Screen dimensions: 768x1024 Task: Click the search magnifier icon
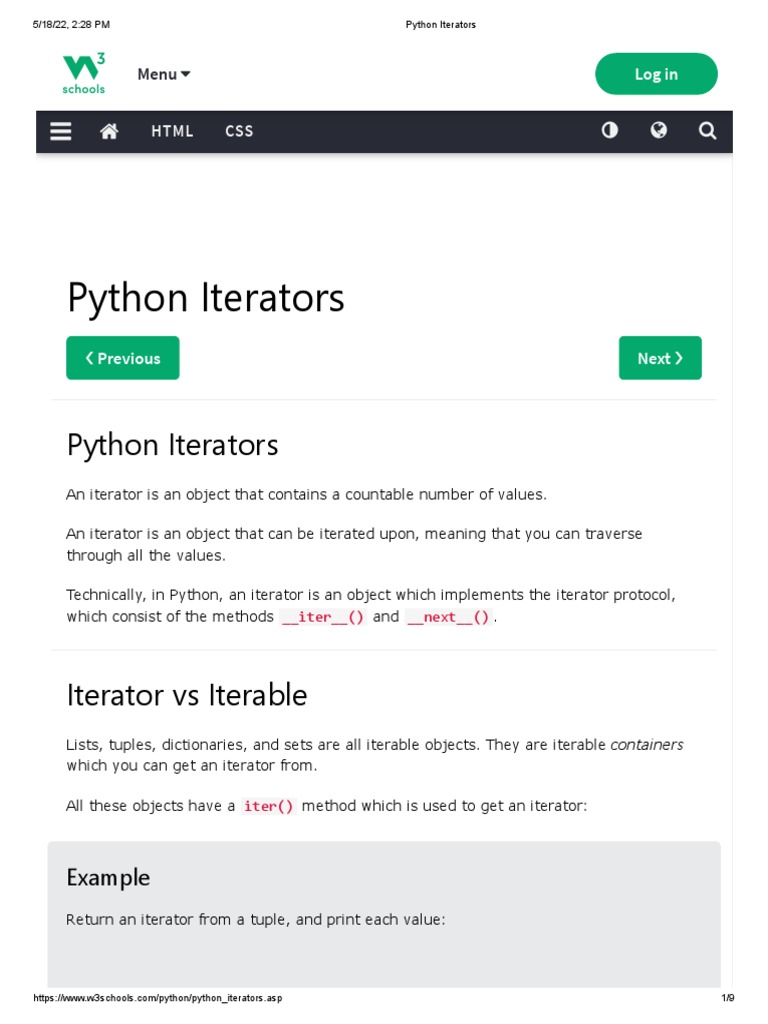(x=707, y=131)
